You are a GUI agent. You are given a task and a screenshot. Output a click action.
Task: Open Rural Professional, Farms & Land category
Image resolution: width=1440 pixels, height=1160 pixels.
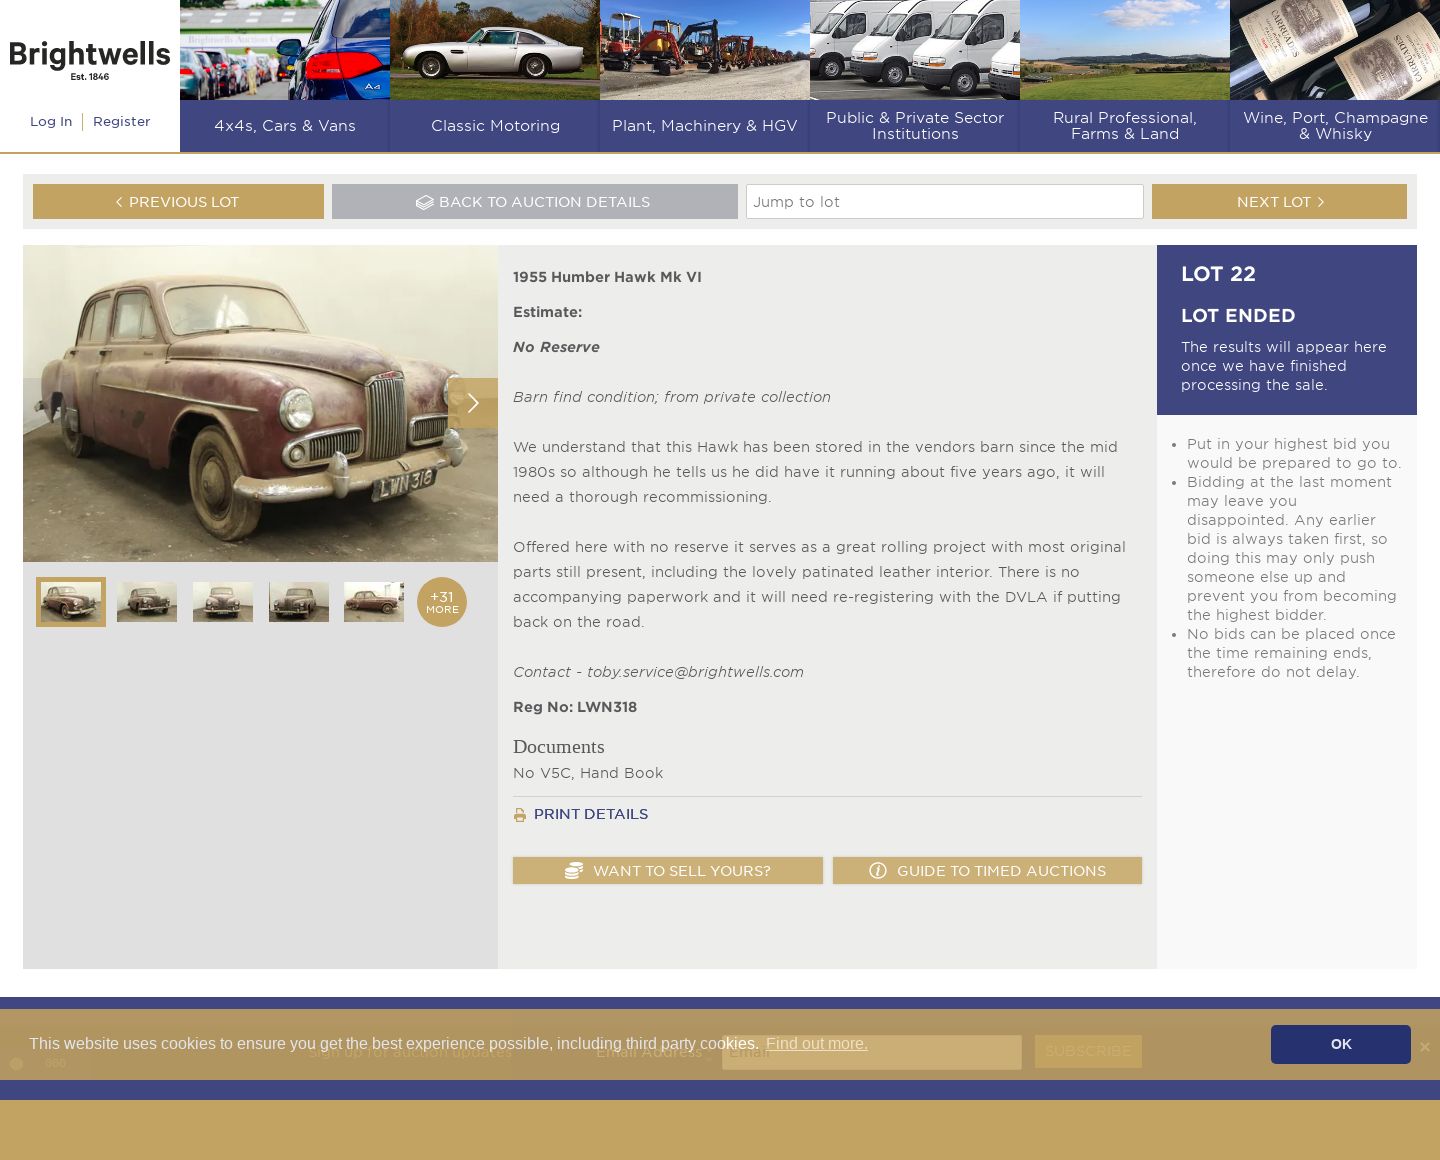pos(1125,126)
